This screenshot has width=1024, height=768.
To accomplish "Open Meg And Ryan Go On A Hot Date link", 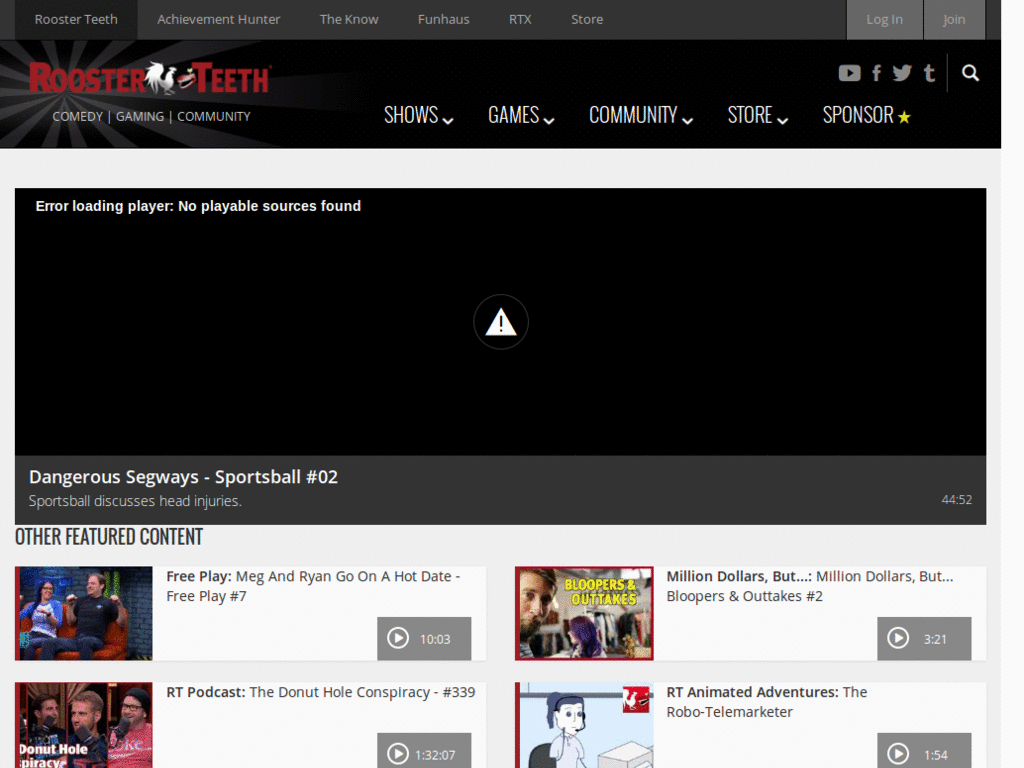I will pyautogui.click(x=313, y=586).
